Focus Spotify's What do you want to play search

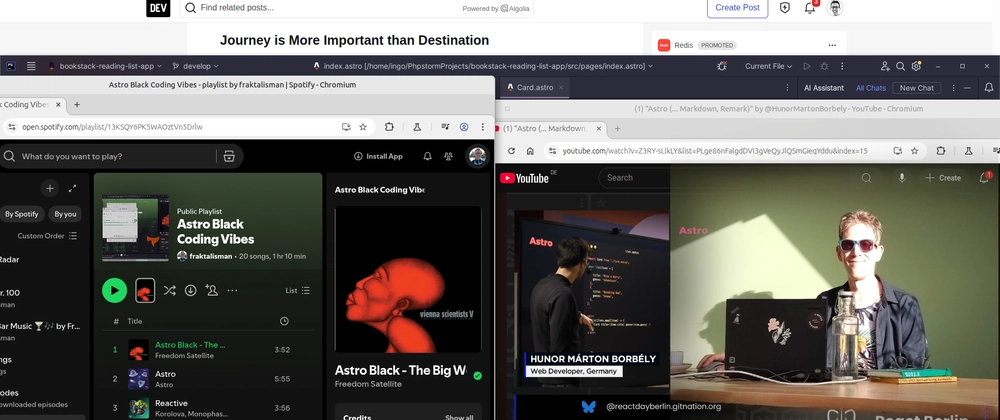click(108, 156)
